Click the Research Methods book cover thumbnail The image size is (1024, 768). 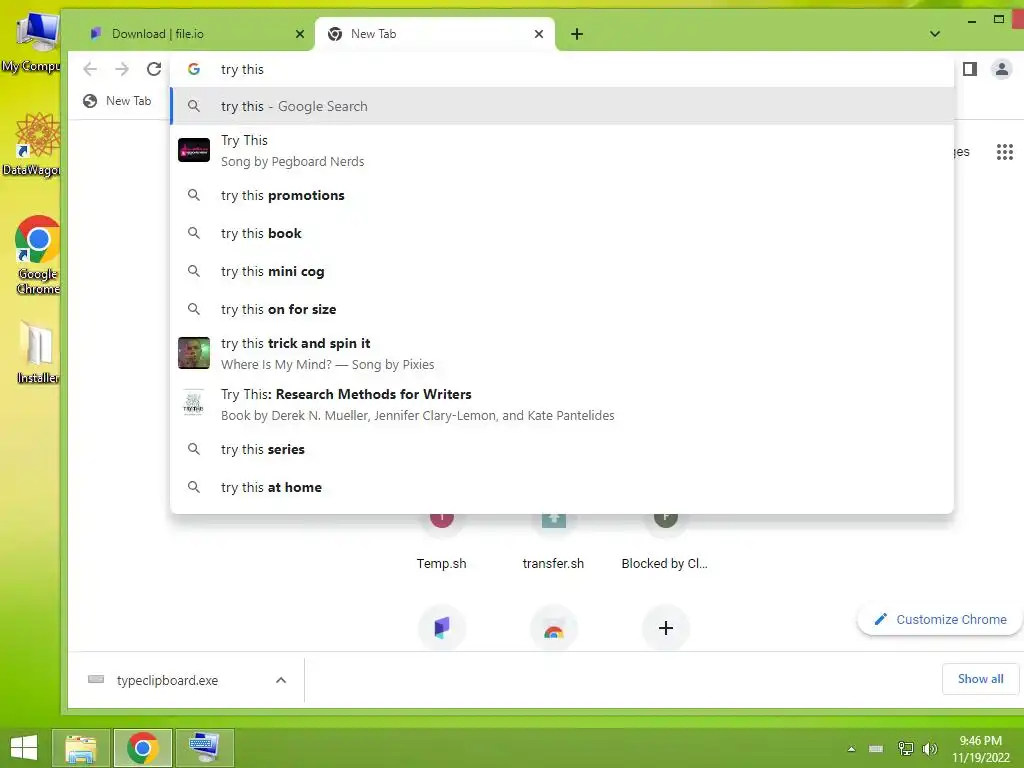193,403
